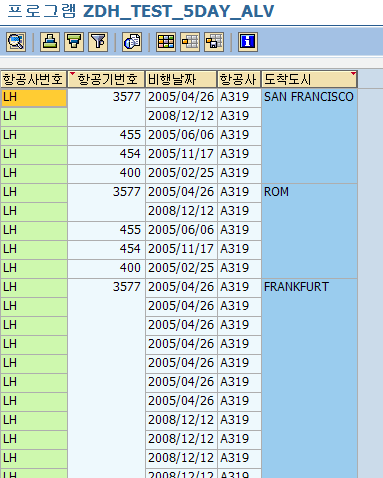Select the 항공기번호 column header
The width and height of the screenshot is (383, 478).
(106, 79)
